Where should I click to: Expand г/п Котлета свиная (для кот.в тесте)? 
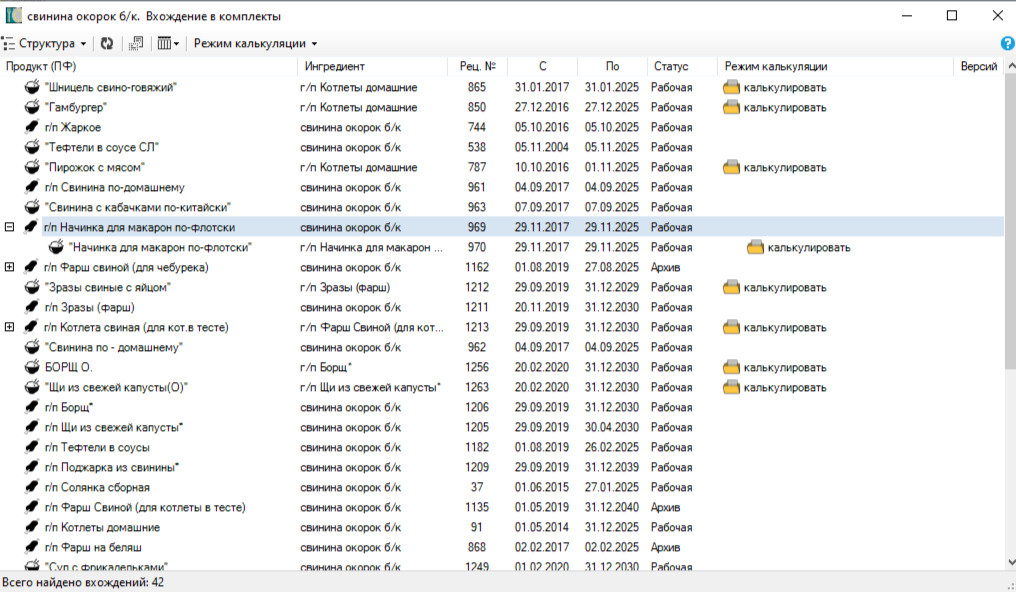(x=9, y=327)
